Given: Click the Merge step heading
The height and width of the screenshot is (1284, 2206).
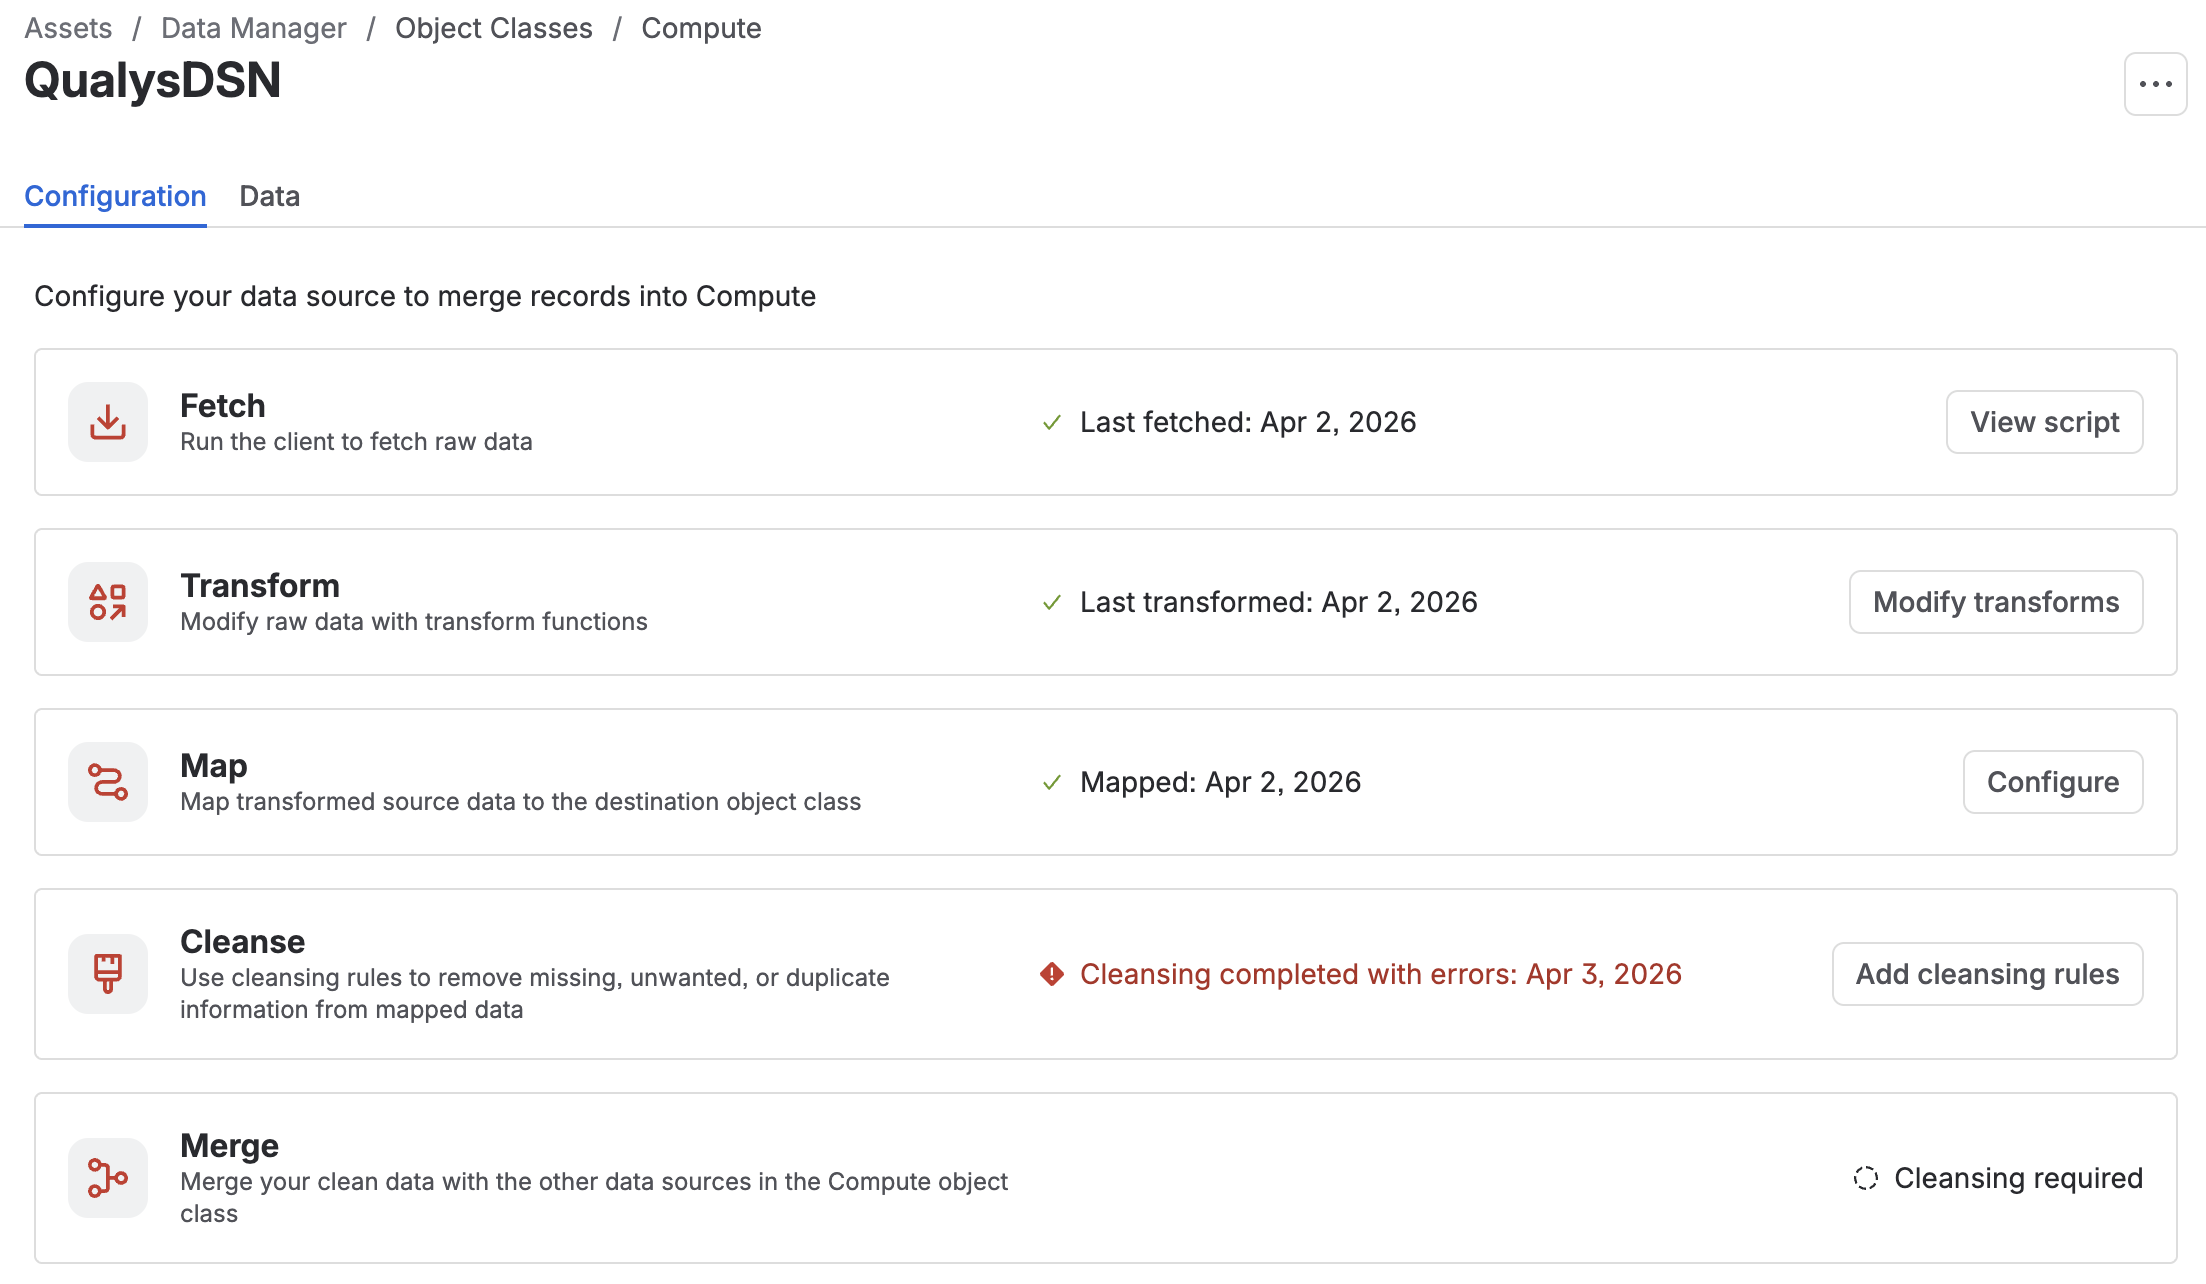Looking at the screenshot, I should (230, 1145).
